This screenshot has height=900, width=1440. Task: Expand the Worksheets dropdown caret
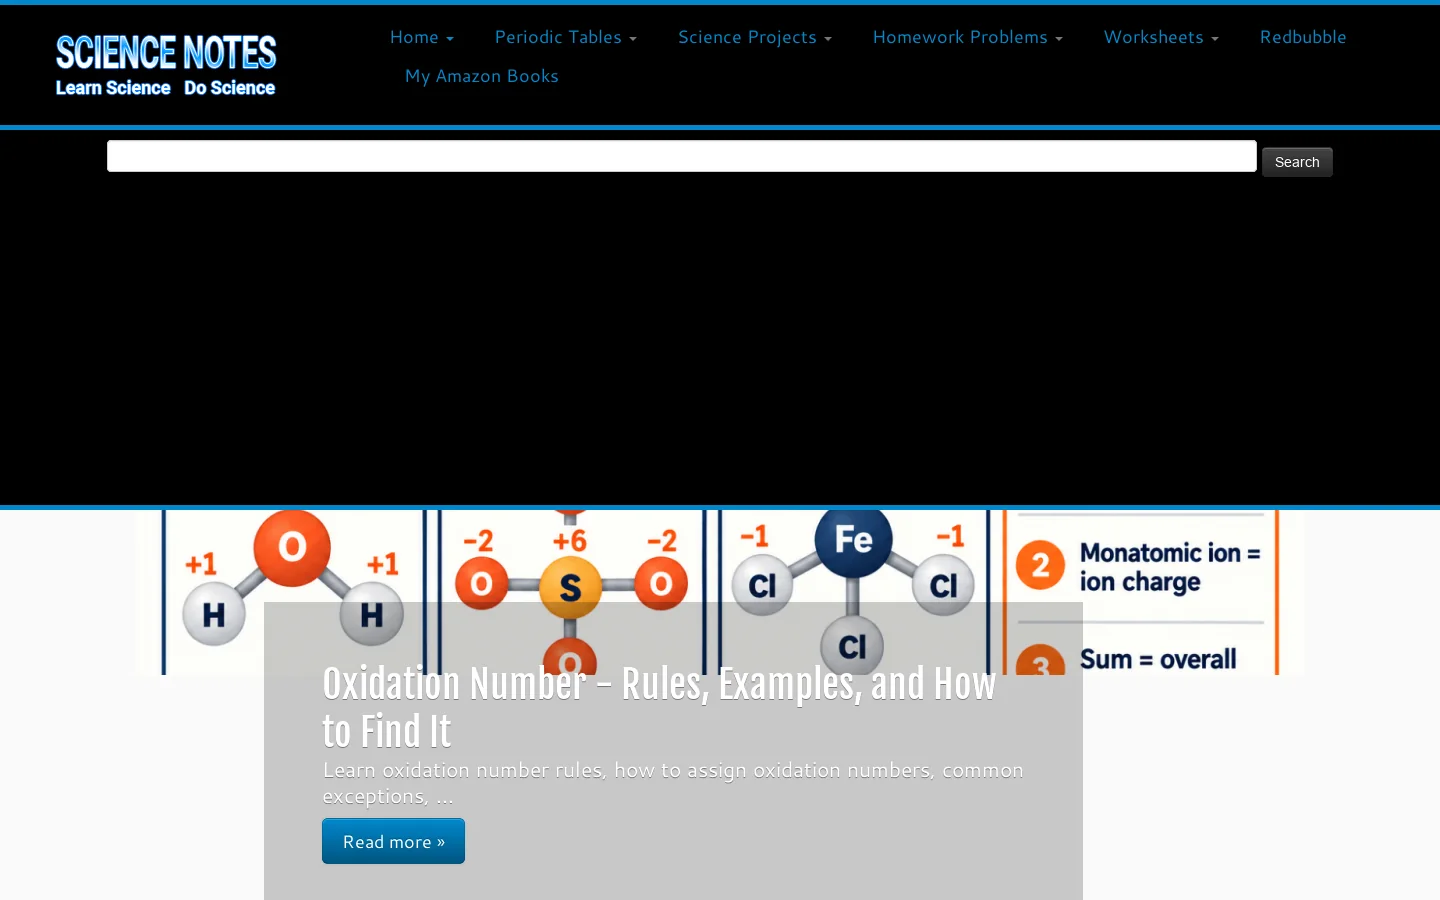pyautogui.click(x=1215, y=39)
